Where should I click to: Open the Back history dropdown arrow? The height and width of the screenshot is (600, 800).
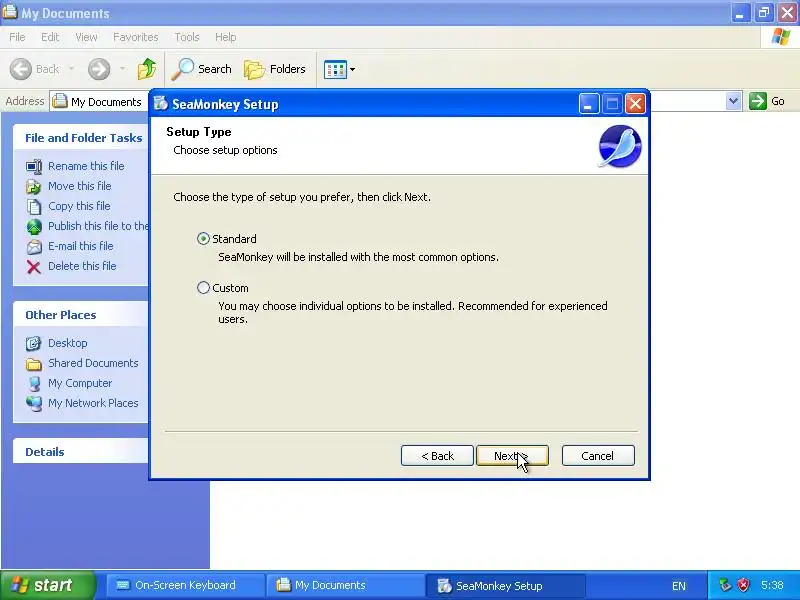click(x=71, y=69)
